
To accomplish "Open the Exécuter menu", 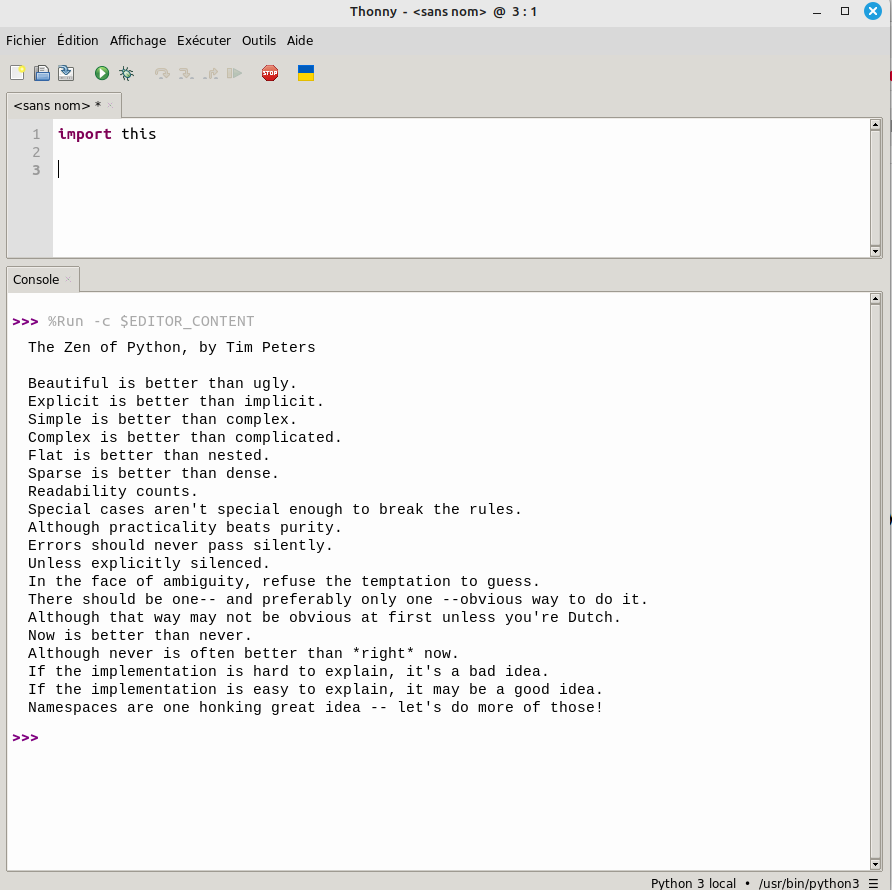I will (204, 41).
